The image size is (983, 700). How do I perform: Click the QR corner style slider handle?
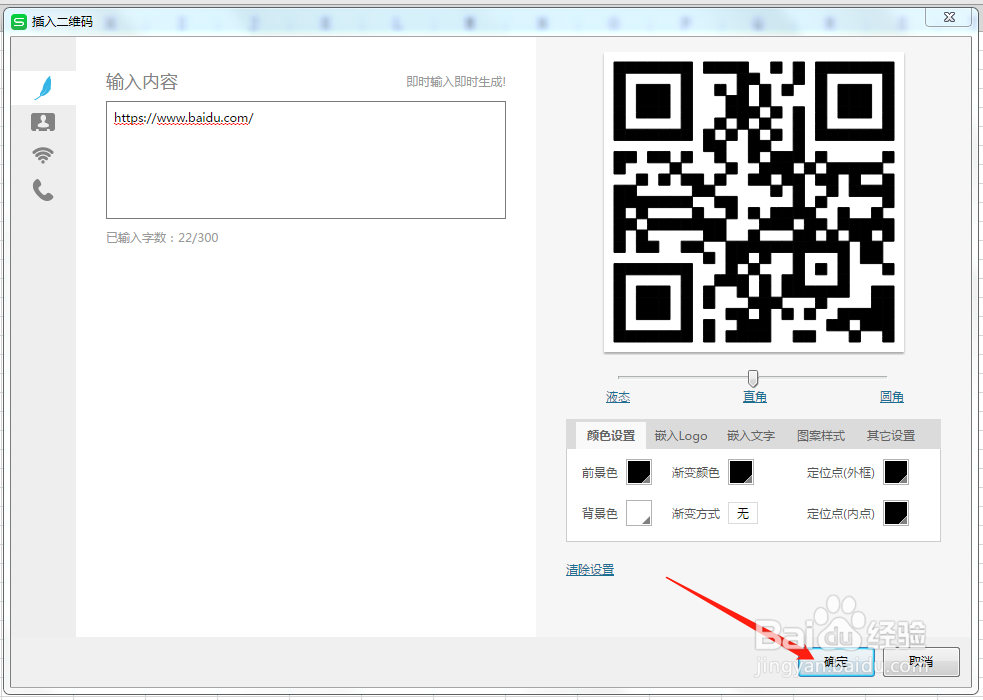point(753,378)
